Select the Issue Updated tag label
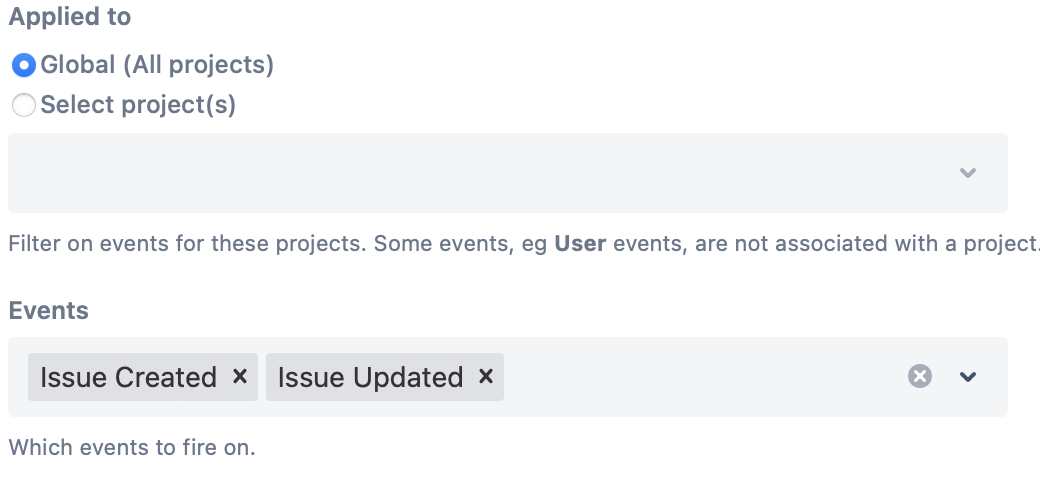 pyautogui.click(x=370, y=377)
